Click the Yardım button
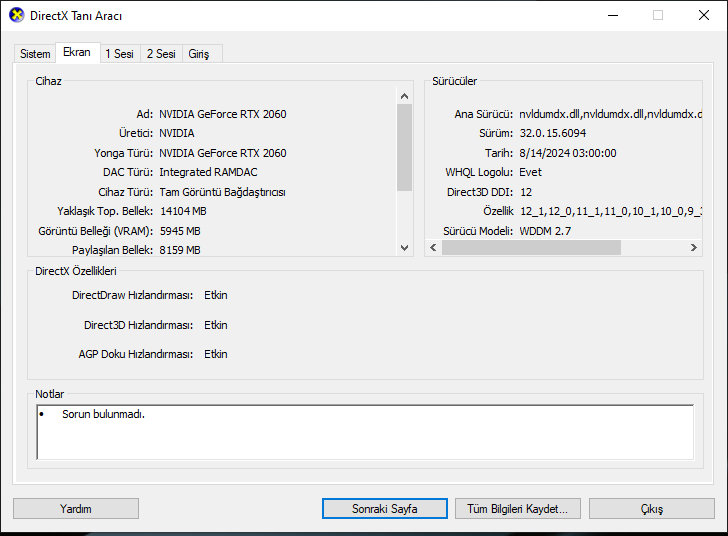The width and height of the screenshot is (728, 536). tap(76, 509)
